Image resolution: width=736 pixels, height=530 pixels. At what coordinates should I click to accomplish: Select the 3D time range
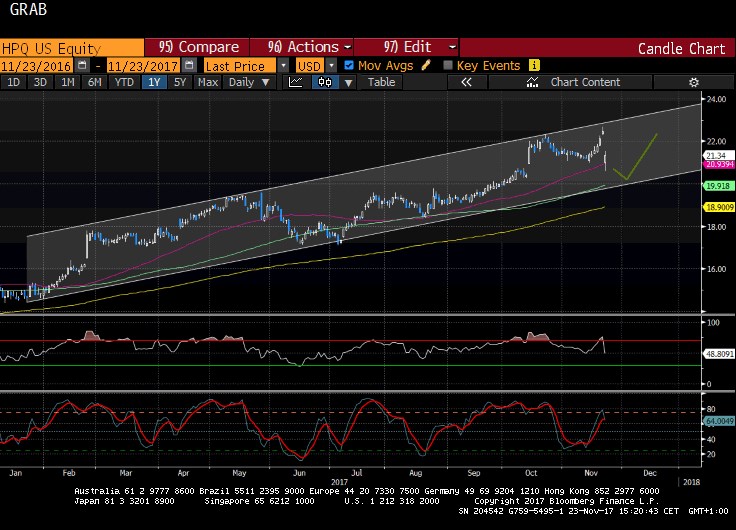(40, 82)
